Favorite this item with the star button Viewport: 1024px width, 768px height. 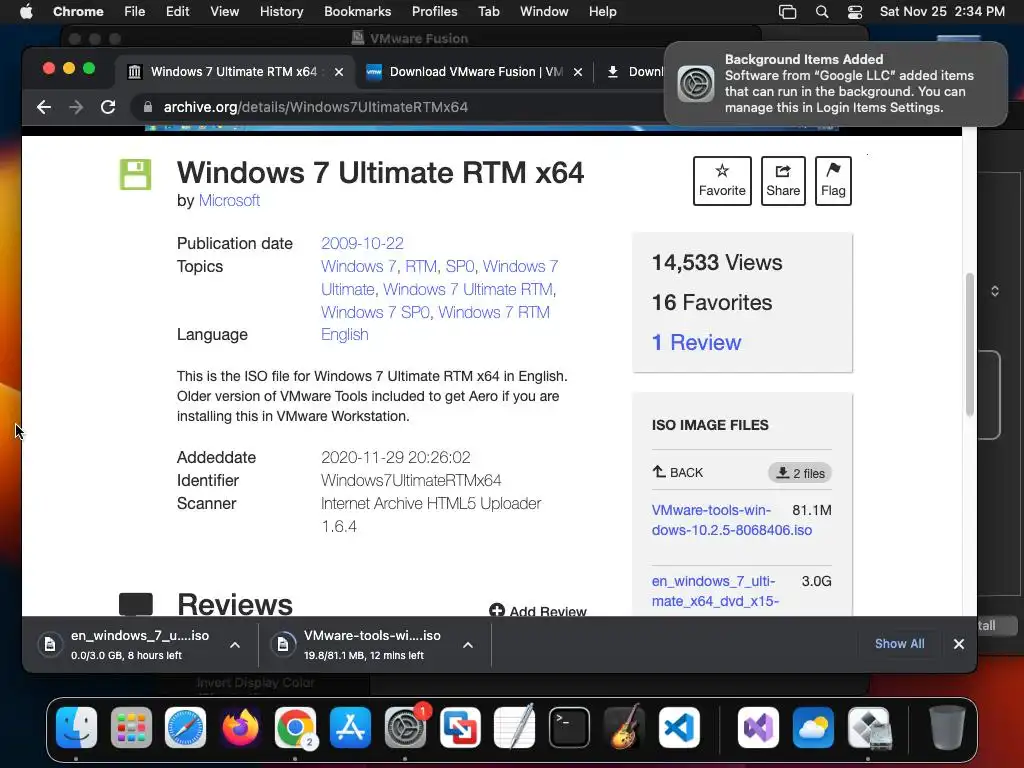pos(722,181)
